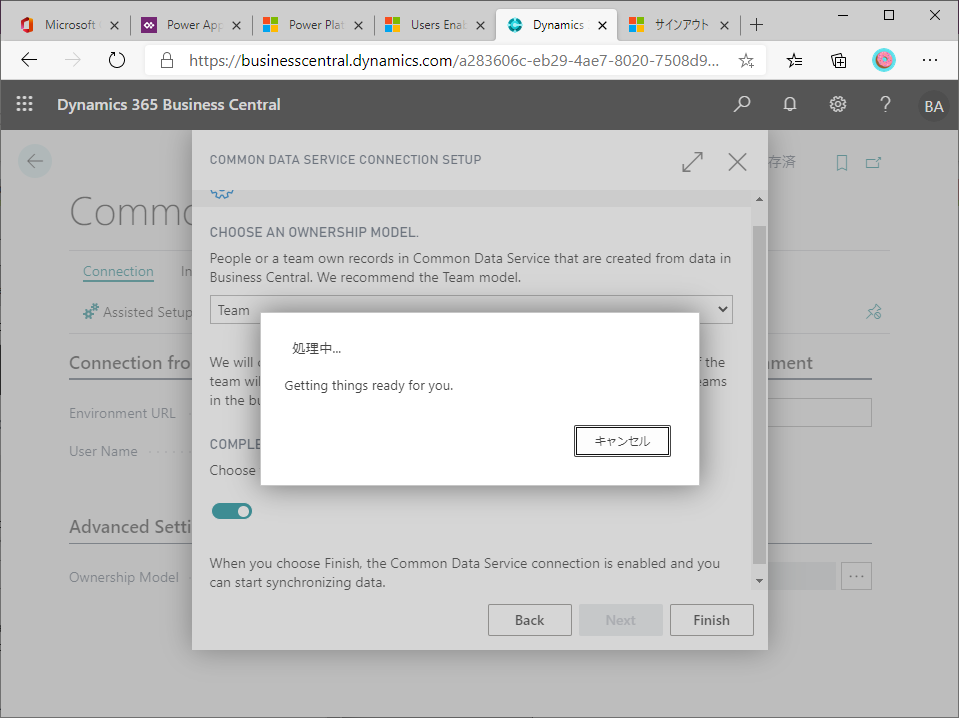Open browser Settings and more menu
The image size is (959, 718).
pyautogui.click(x=930, y=60)
